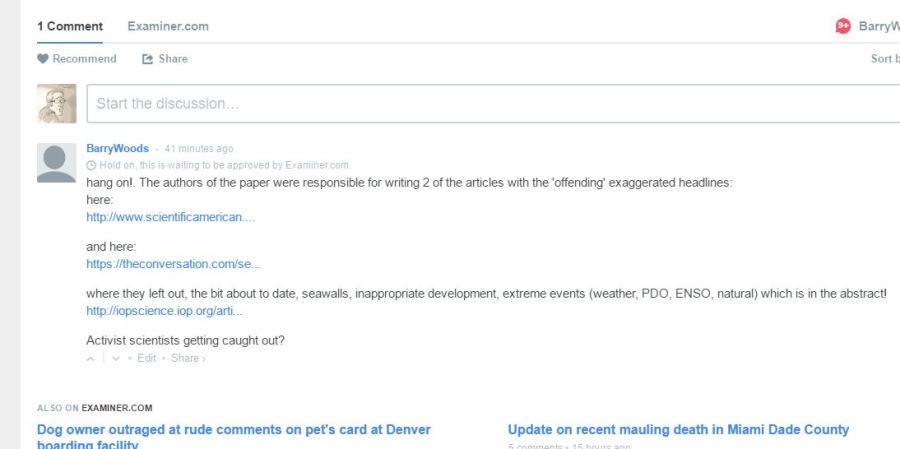Open the Sort by dropdown
The width and height of the screenshot is (900, 449).
coord(884,59)
